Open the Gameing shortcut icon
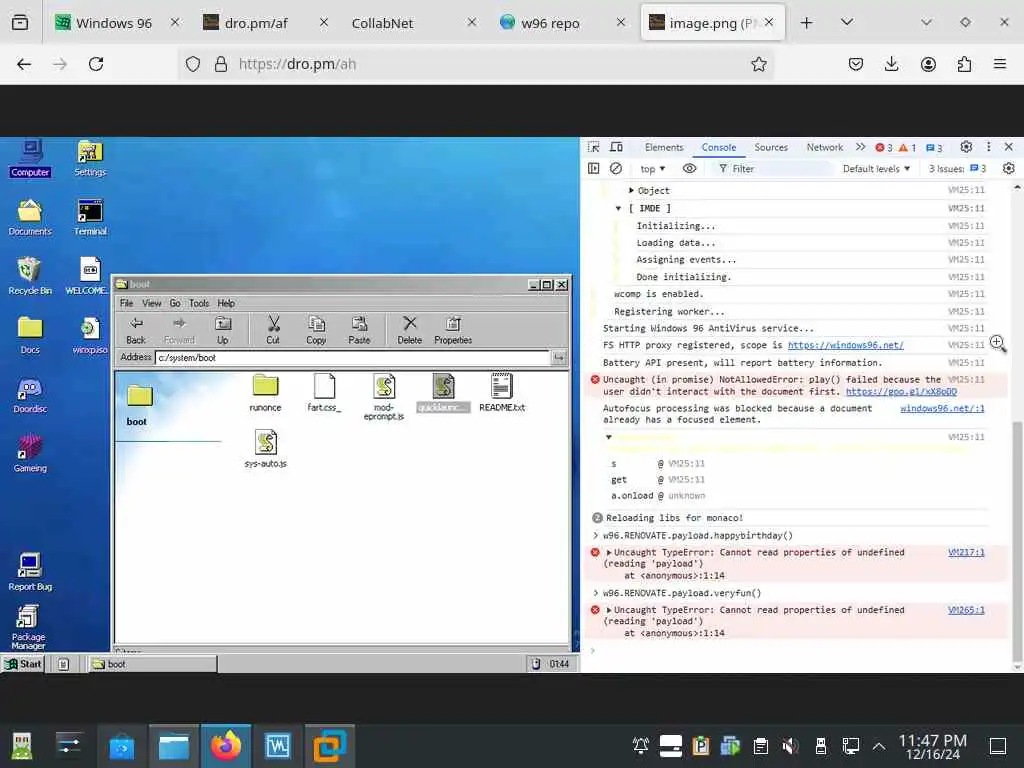 tap(30, 454)
